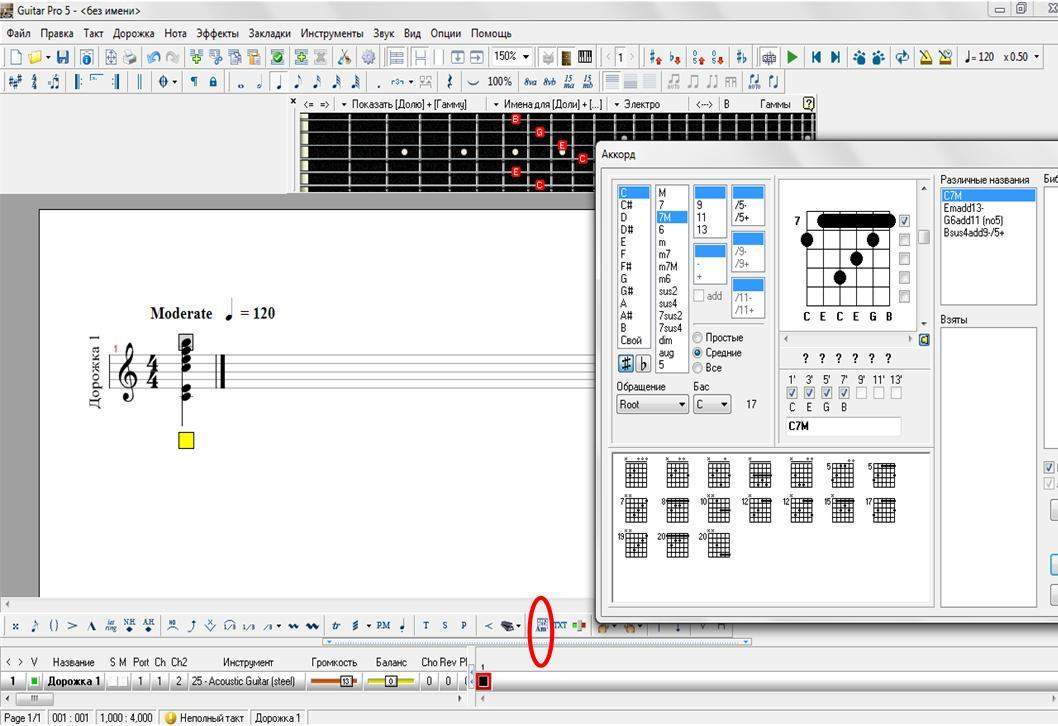This screenshot has height=726, width=1058.
Task: Toggle the 'add' checkbox in chord dialog
Action: click(699, 296)
